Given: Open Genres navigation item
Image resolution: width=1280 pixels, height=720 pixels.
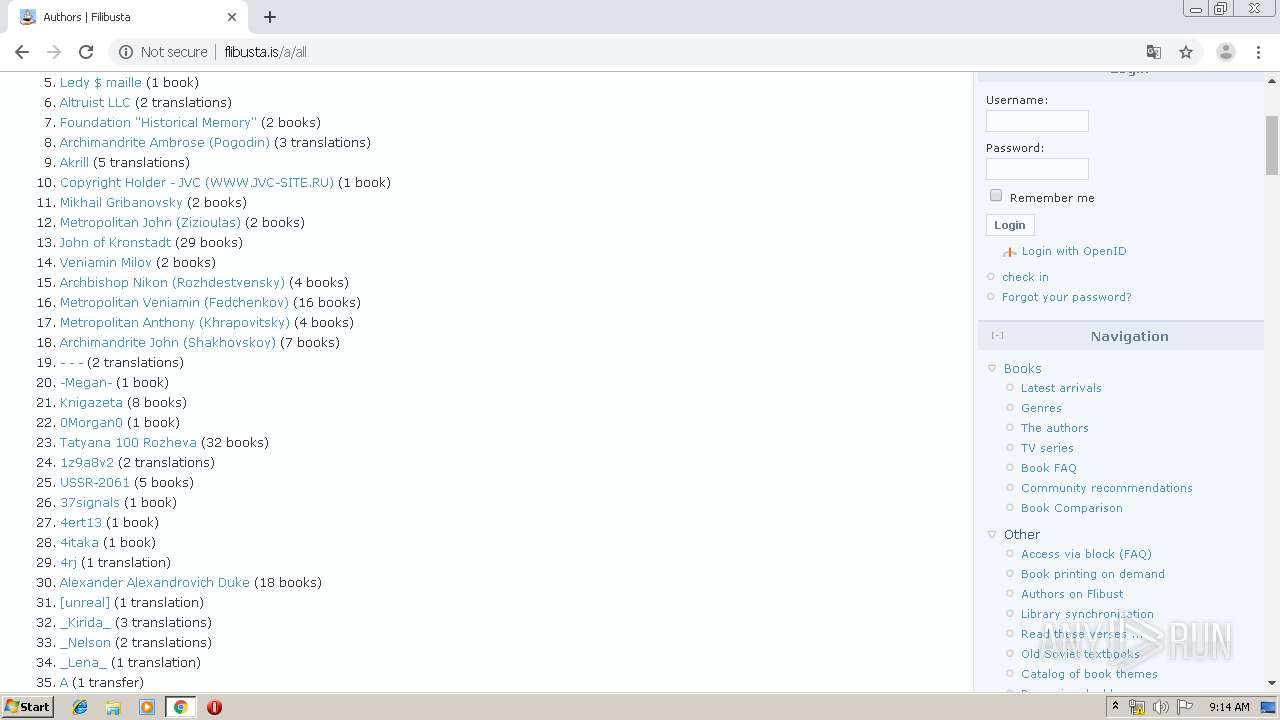Looking at the screenshot, I should (x=1041, y=408).
